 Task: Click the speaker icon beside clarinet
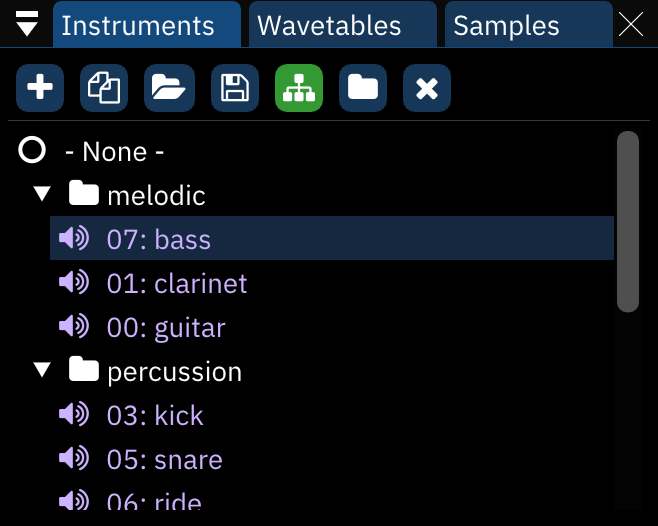[x=74, y=283]
